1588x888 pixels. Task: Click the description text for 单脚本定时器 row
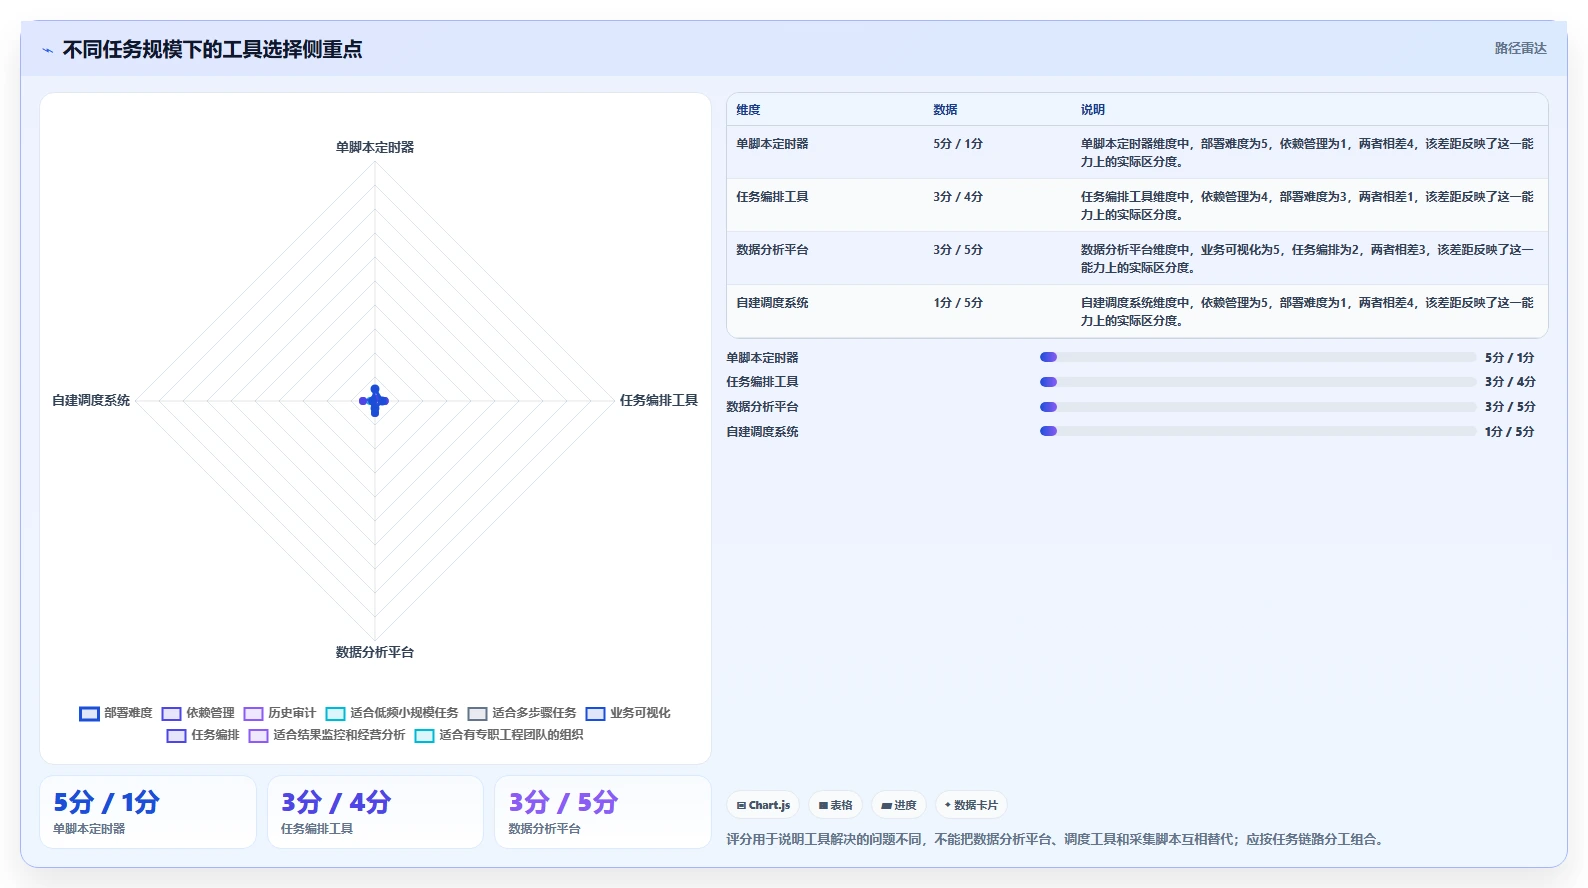(x=1307, y=153)
